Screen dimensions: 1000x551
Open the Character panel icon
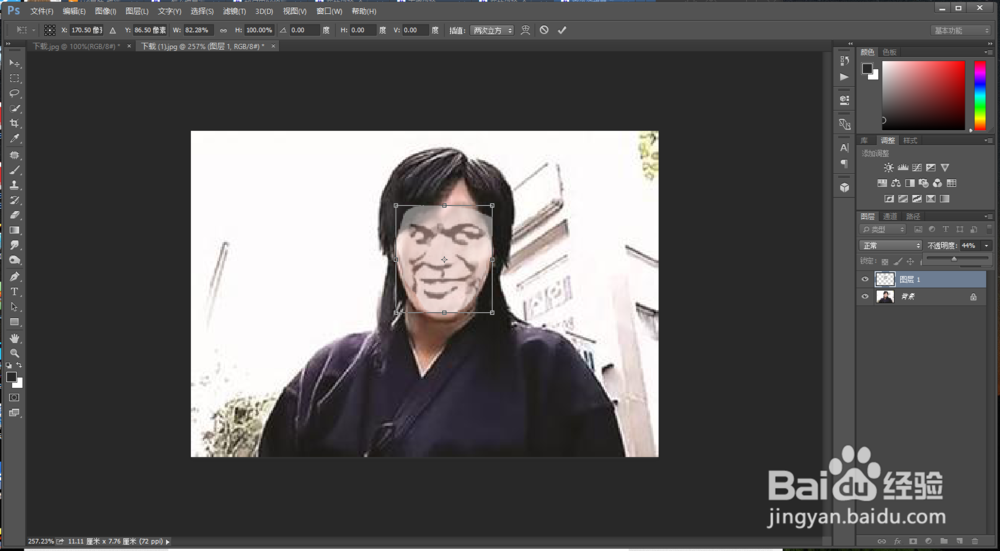pyautogui.click(x=844, y=147)
